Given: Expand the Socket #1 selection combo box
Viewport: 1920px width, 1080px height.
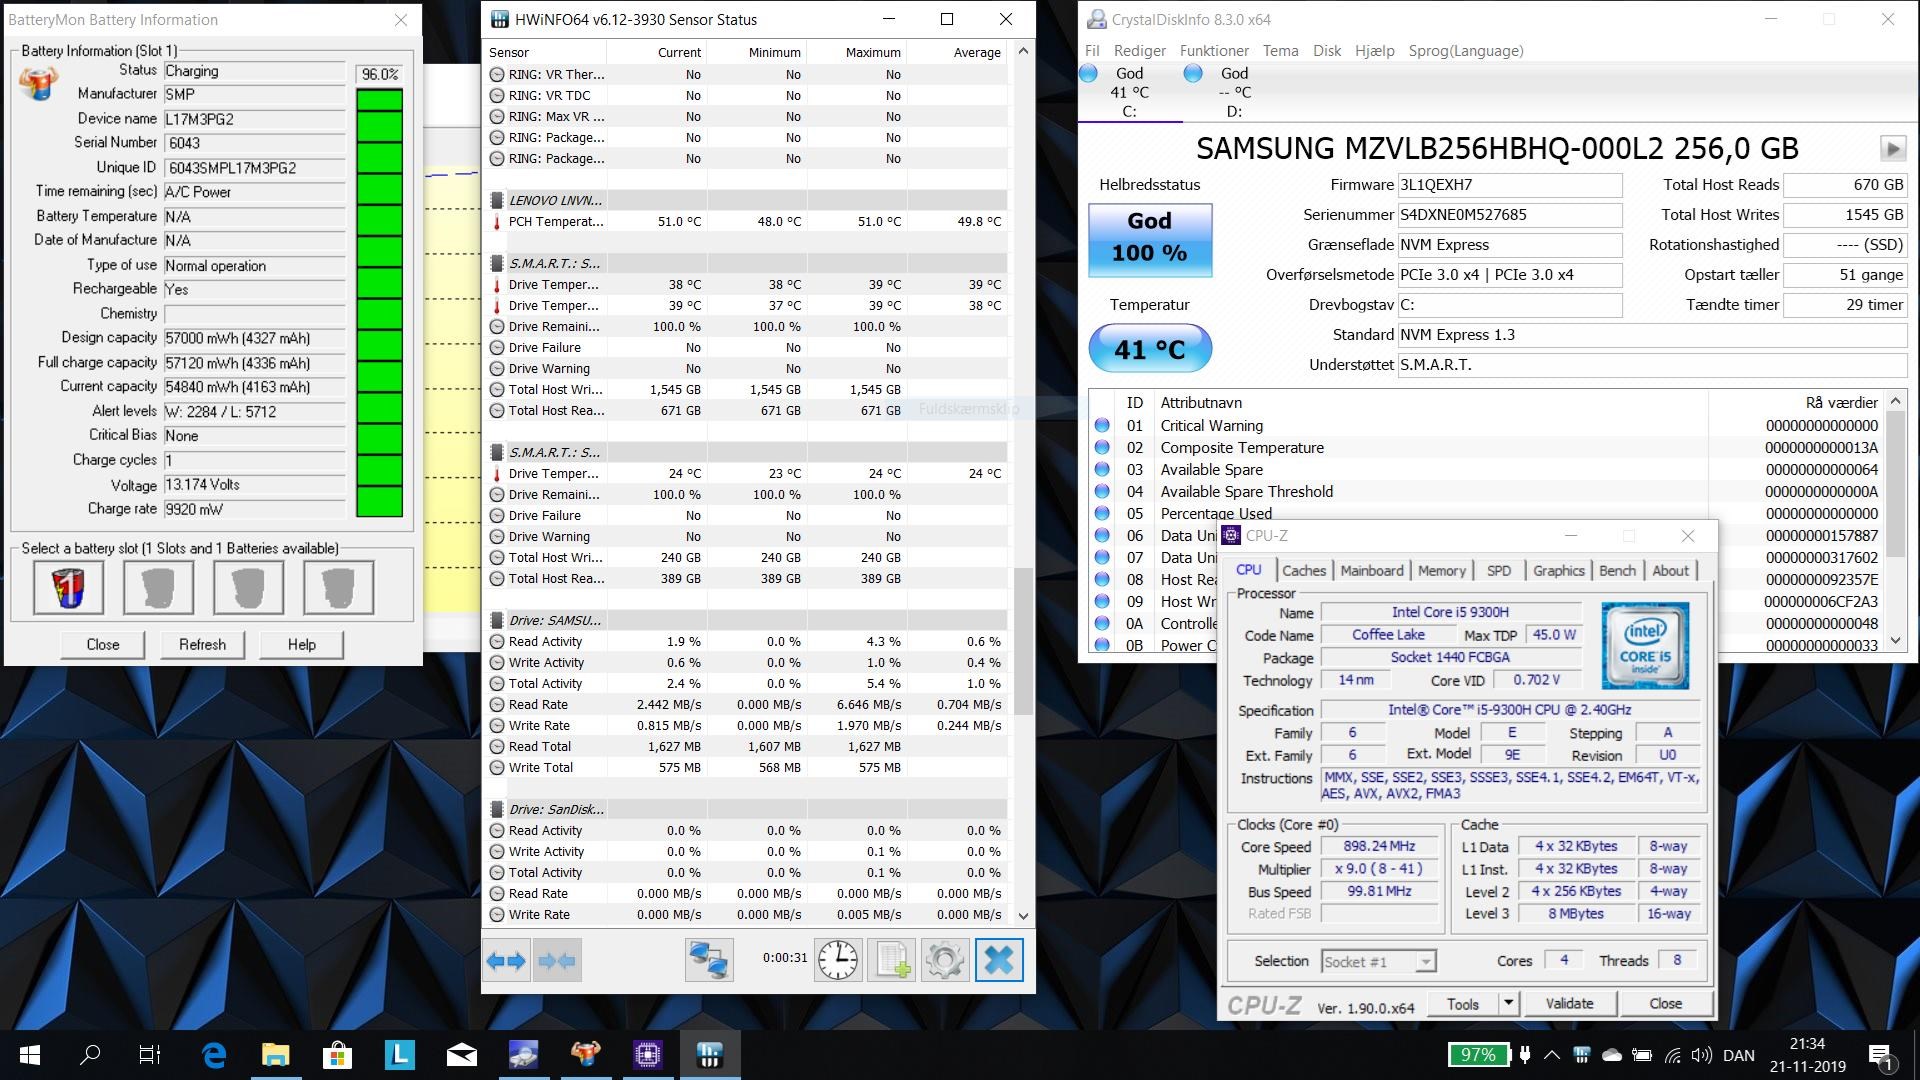Looking at the screenshot, I should (x=1379, y=961).
